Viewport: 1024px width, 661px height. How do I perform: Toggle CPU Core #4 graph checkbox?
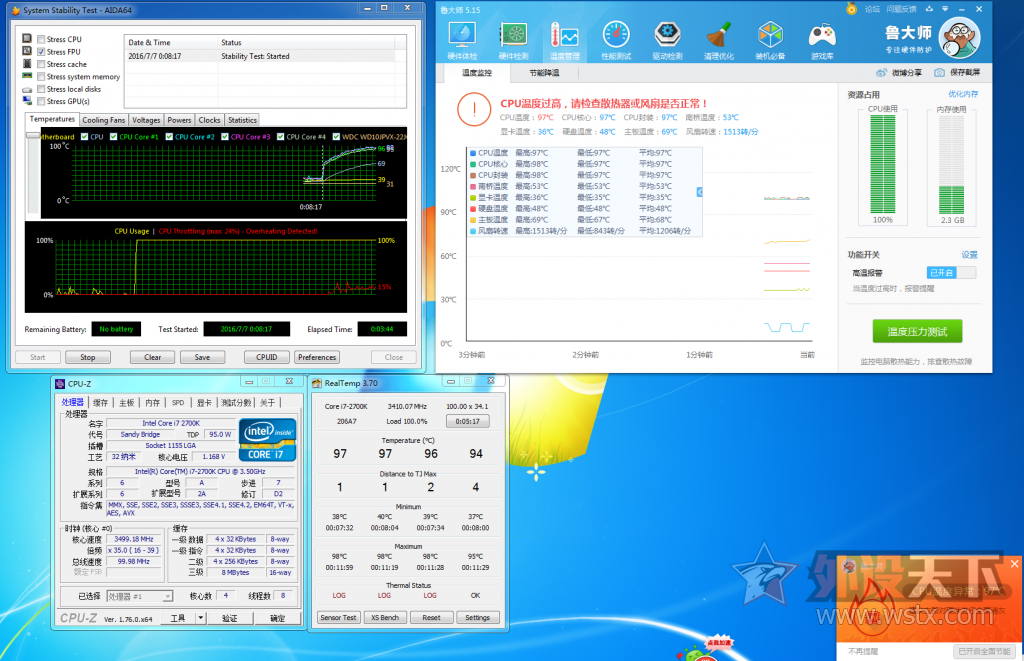280,137
